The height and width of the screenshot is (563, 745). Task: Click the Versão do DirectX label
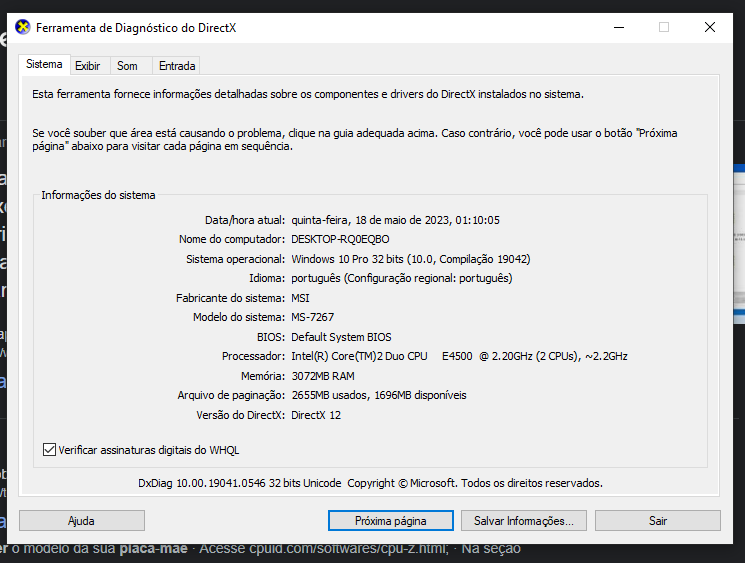pyautogui.click(x=240, y=415)
